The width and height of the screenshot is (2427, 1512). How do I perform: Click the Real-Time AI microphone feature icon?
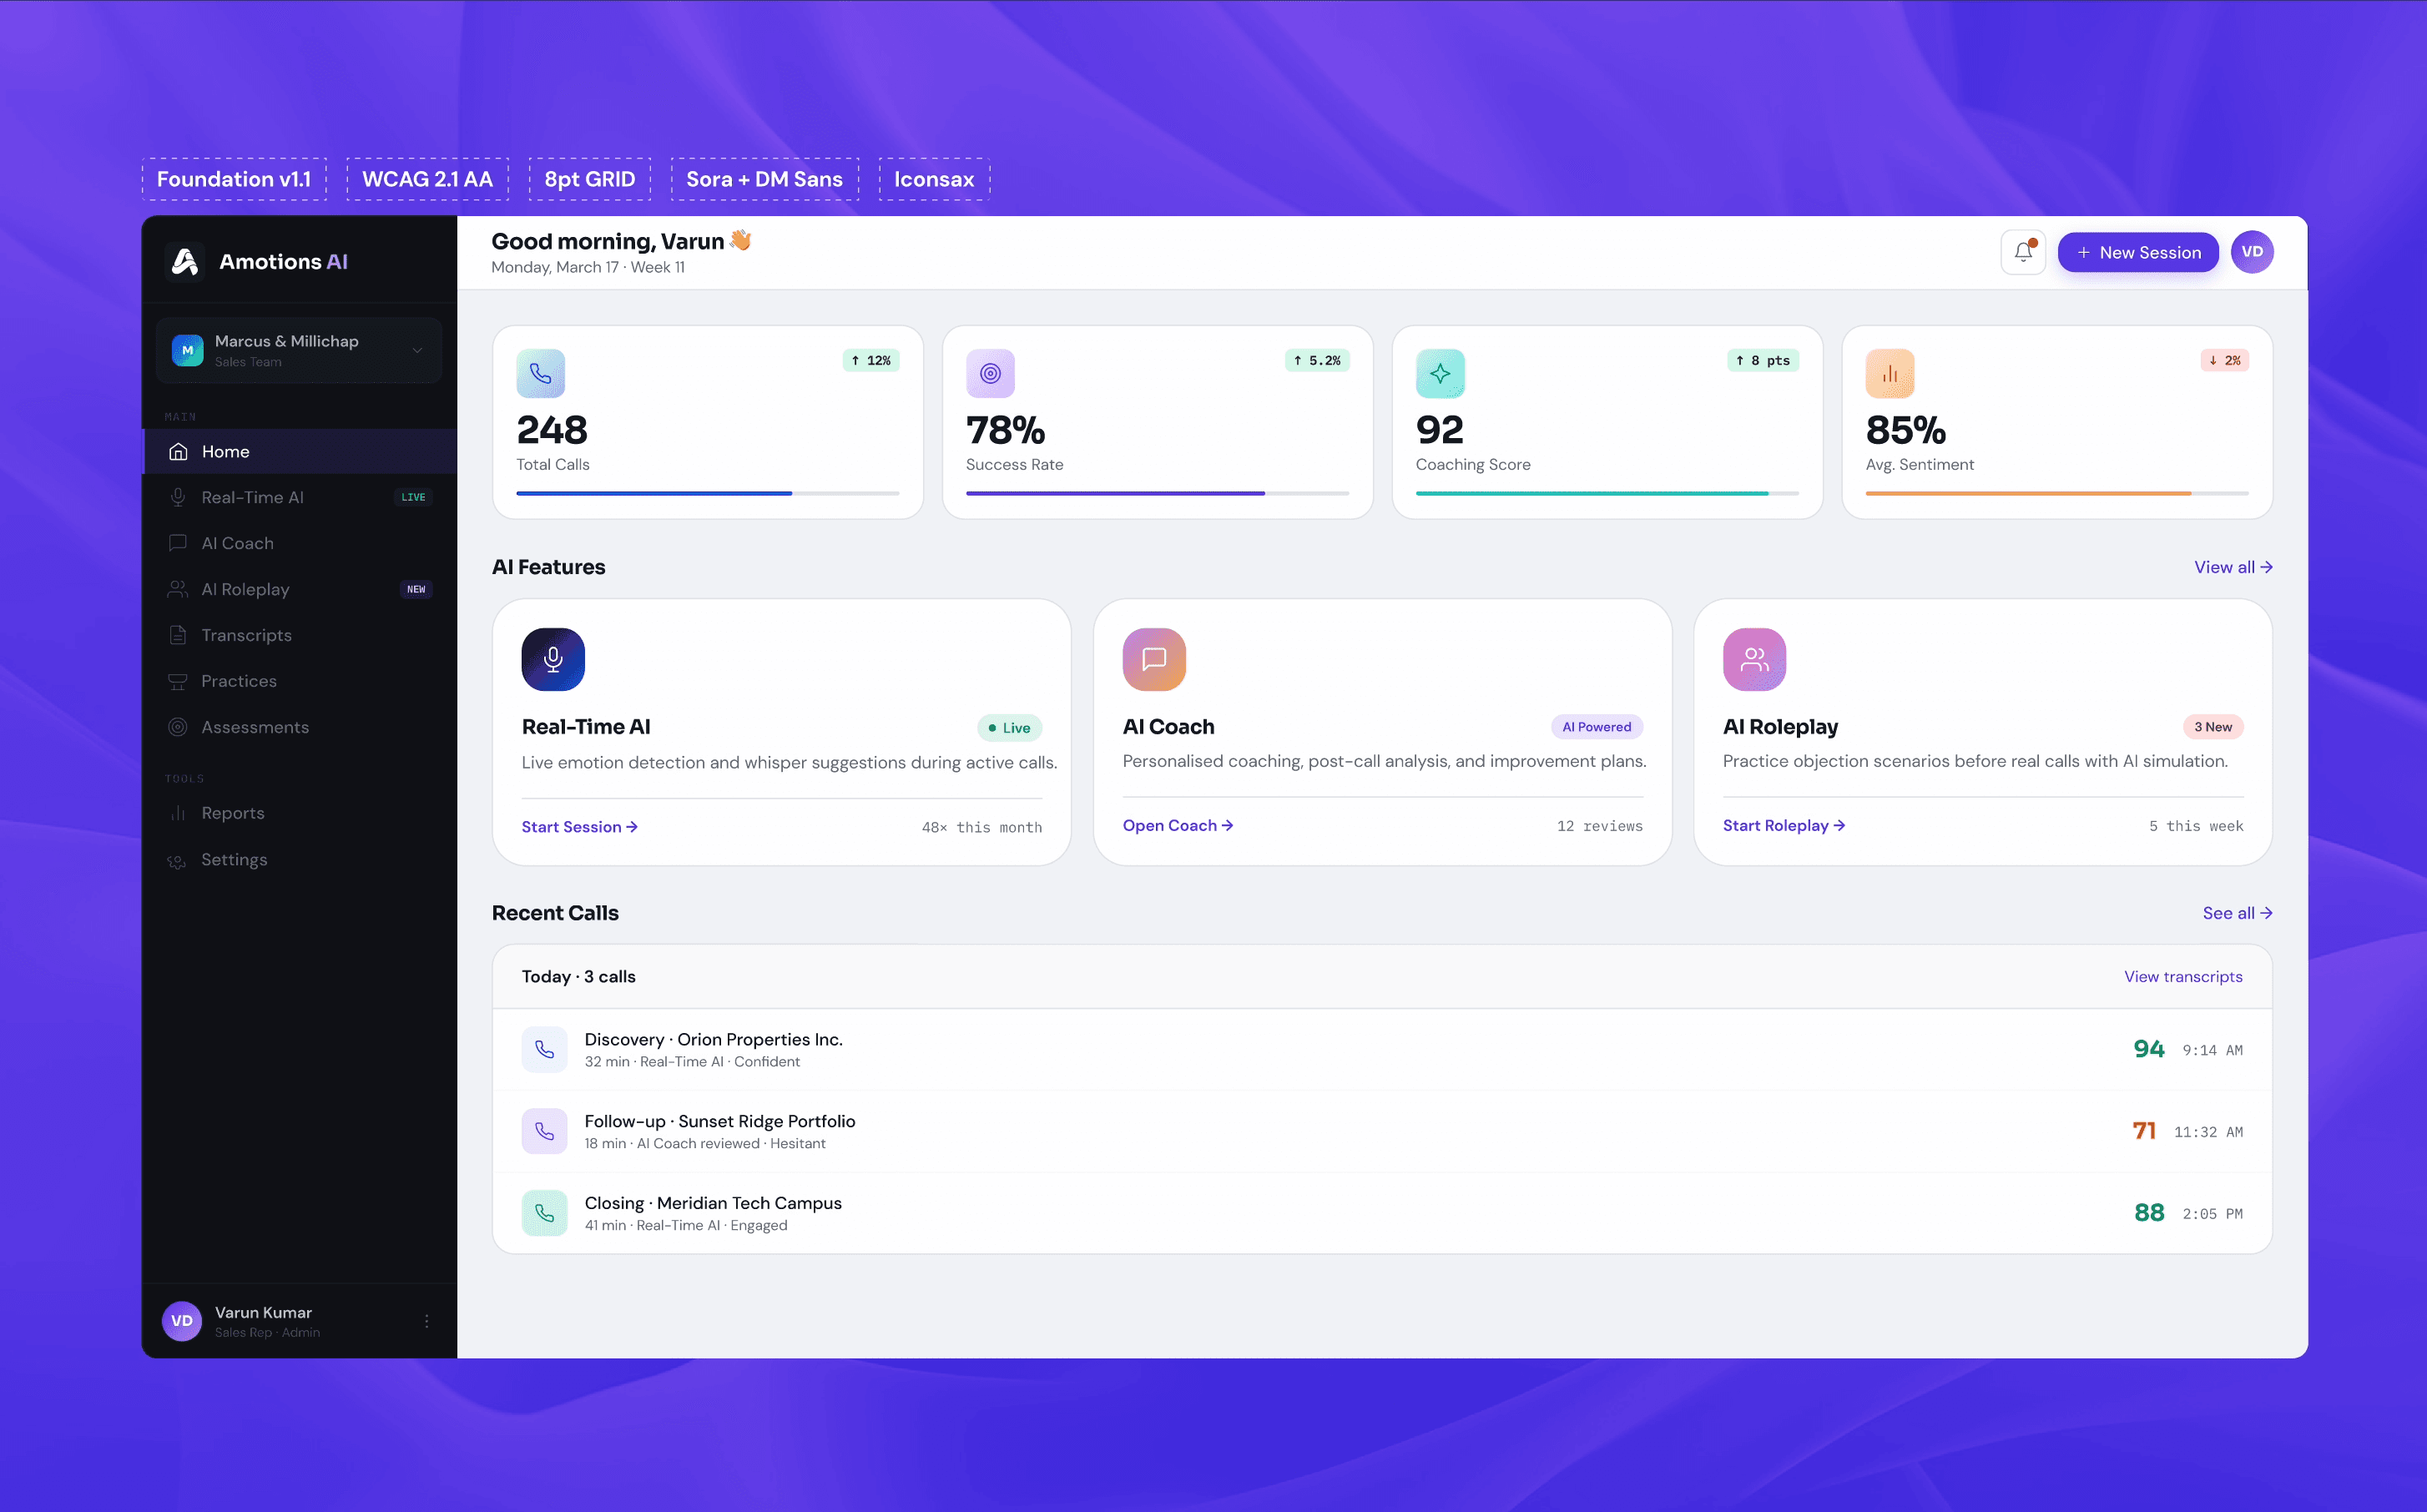coord(552,659)
